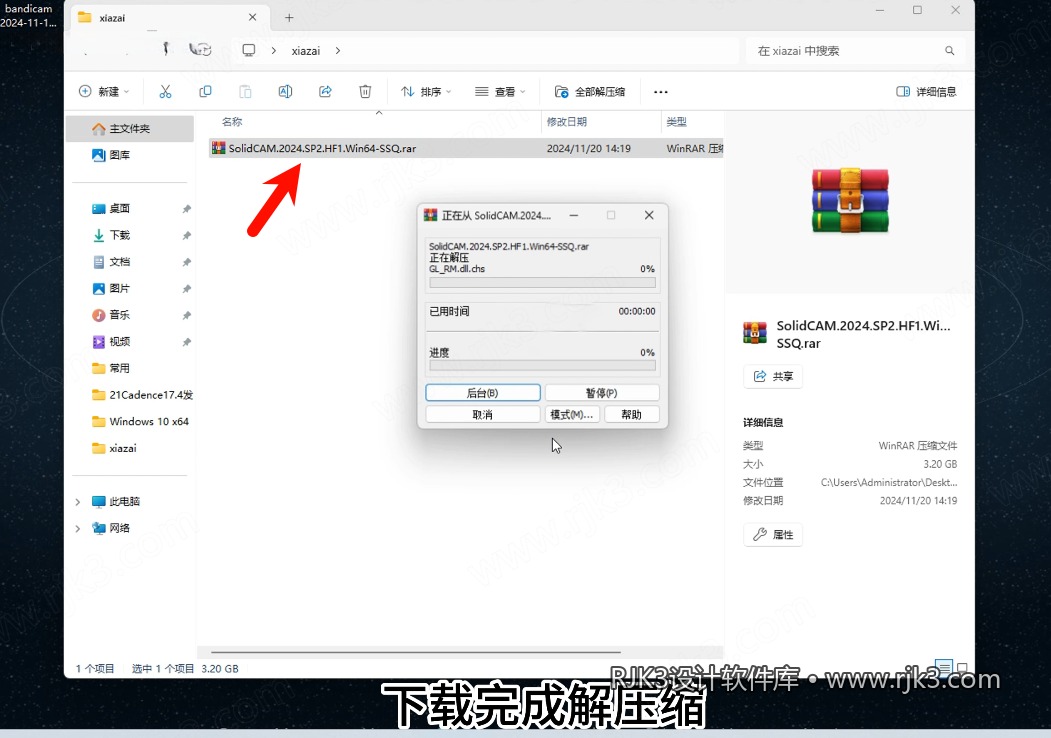Image resolution: width=1051 pixels, height=738 pixels.
Task: Click 帮助 help button in dialog
Action: pyautogui.click(x=631, y=415)
